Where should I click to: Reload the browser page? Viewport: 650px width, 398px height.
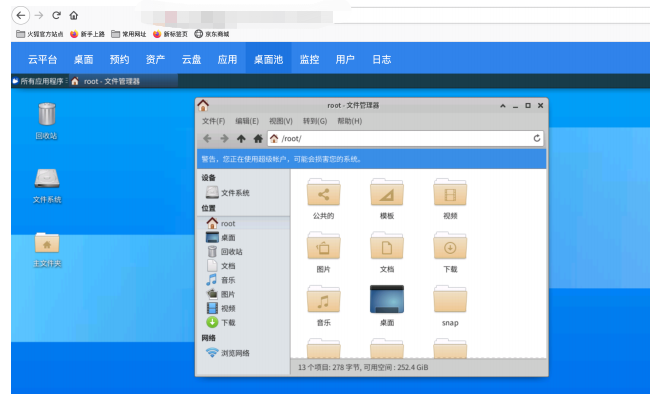[56, 16]
